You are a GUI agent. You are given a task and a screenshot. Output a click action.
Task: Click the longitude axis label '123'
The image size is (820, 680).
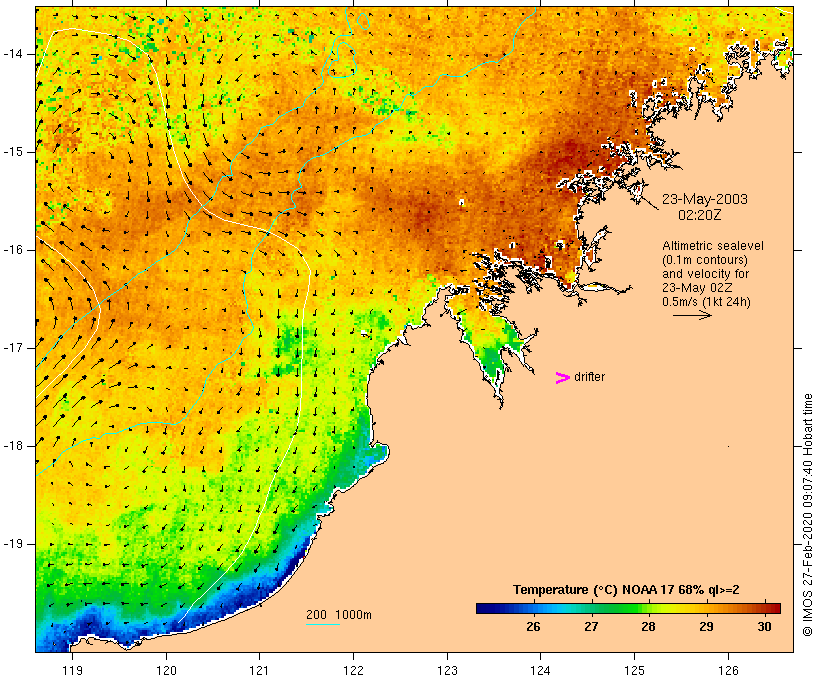point(447,671)
